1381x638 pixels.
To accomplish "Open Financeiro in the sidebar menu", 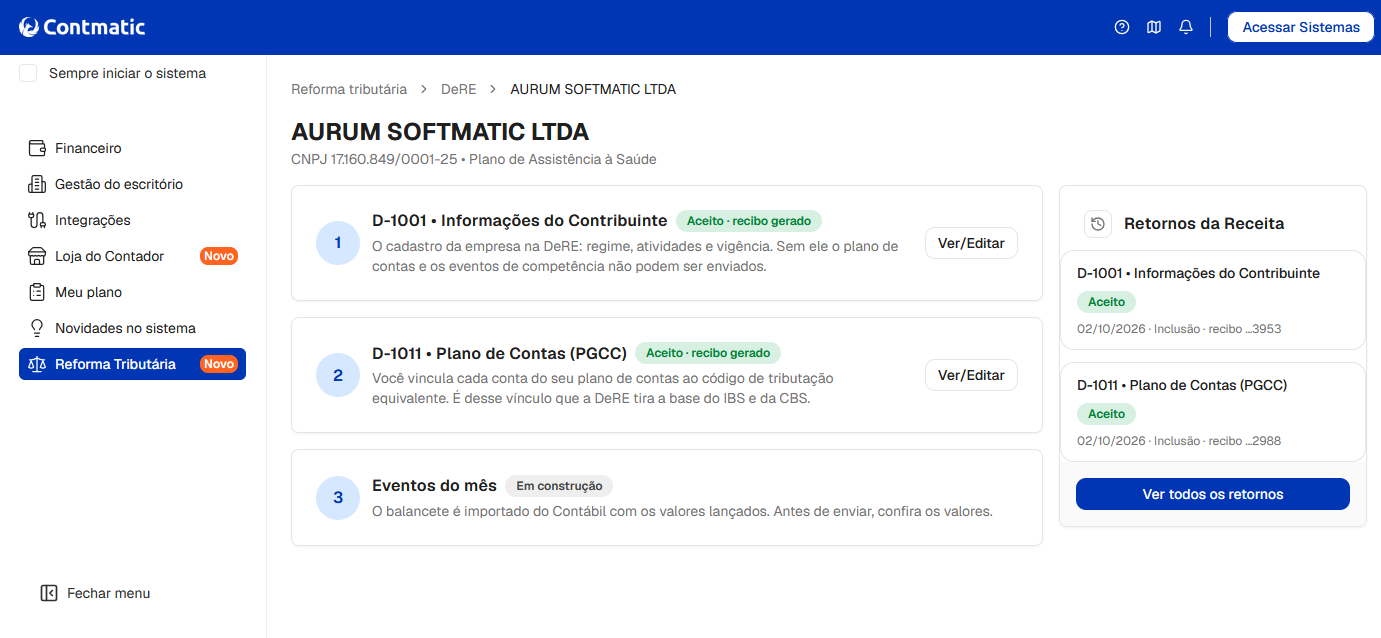I will click(x=132, y=148).
